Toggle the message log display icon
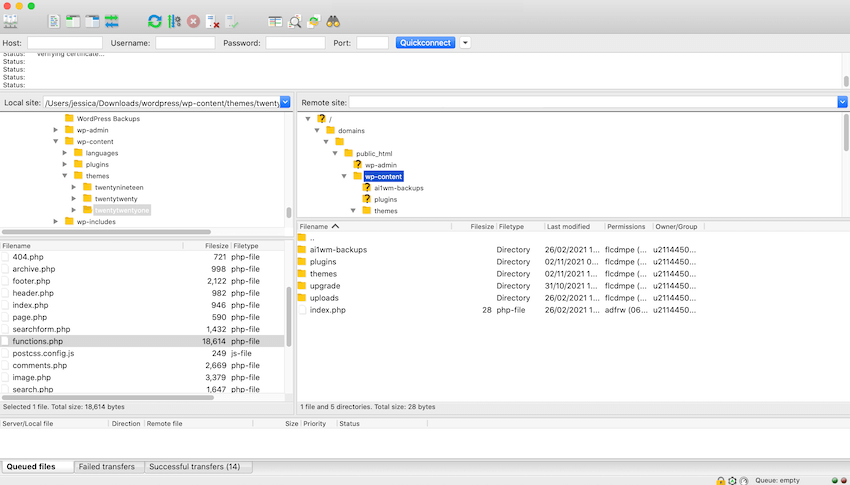 54,21
